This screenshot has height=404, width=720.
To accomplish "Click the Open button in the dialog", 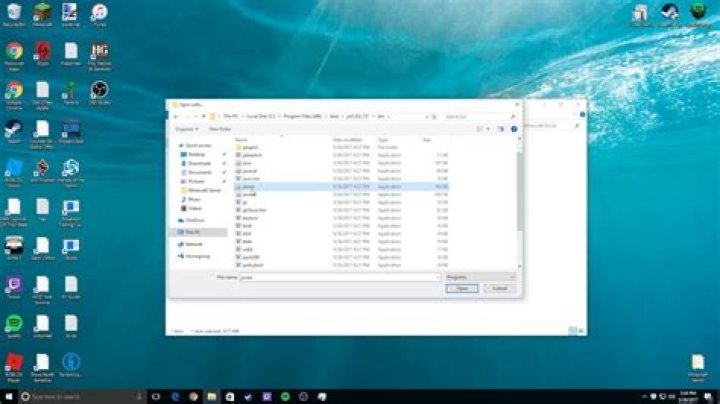I will click(x=462, y=288).
